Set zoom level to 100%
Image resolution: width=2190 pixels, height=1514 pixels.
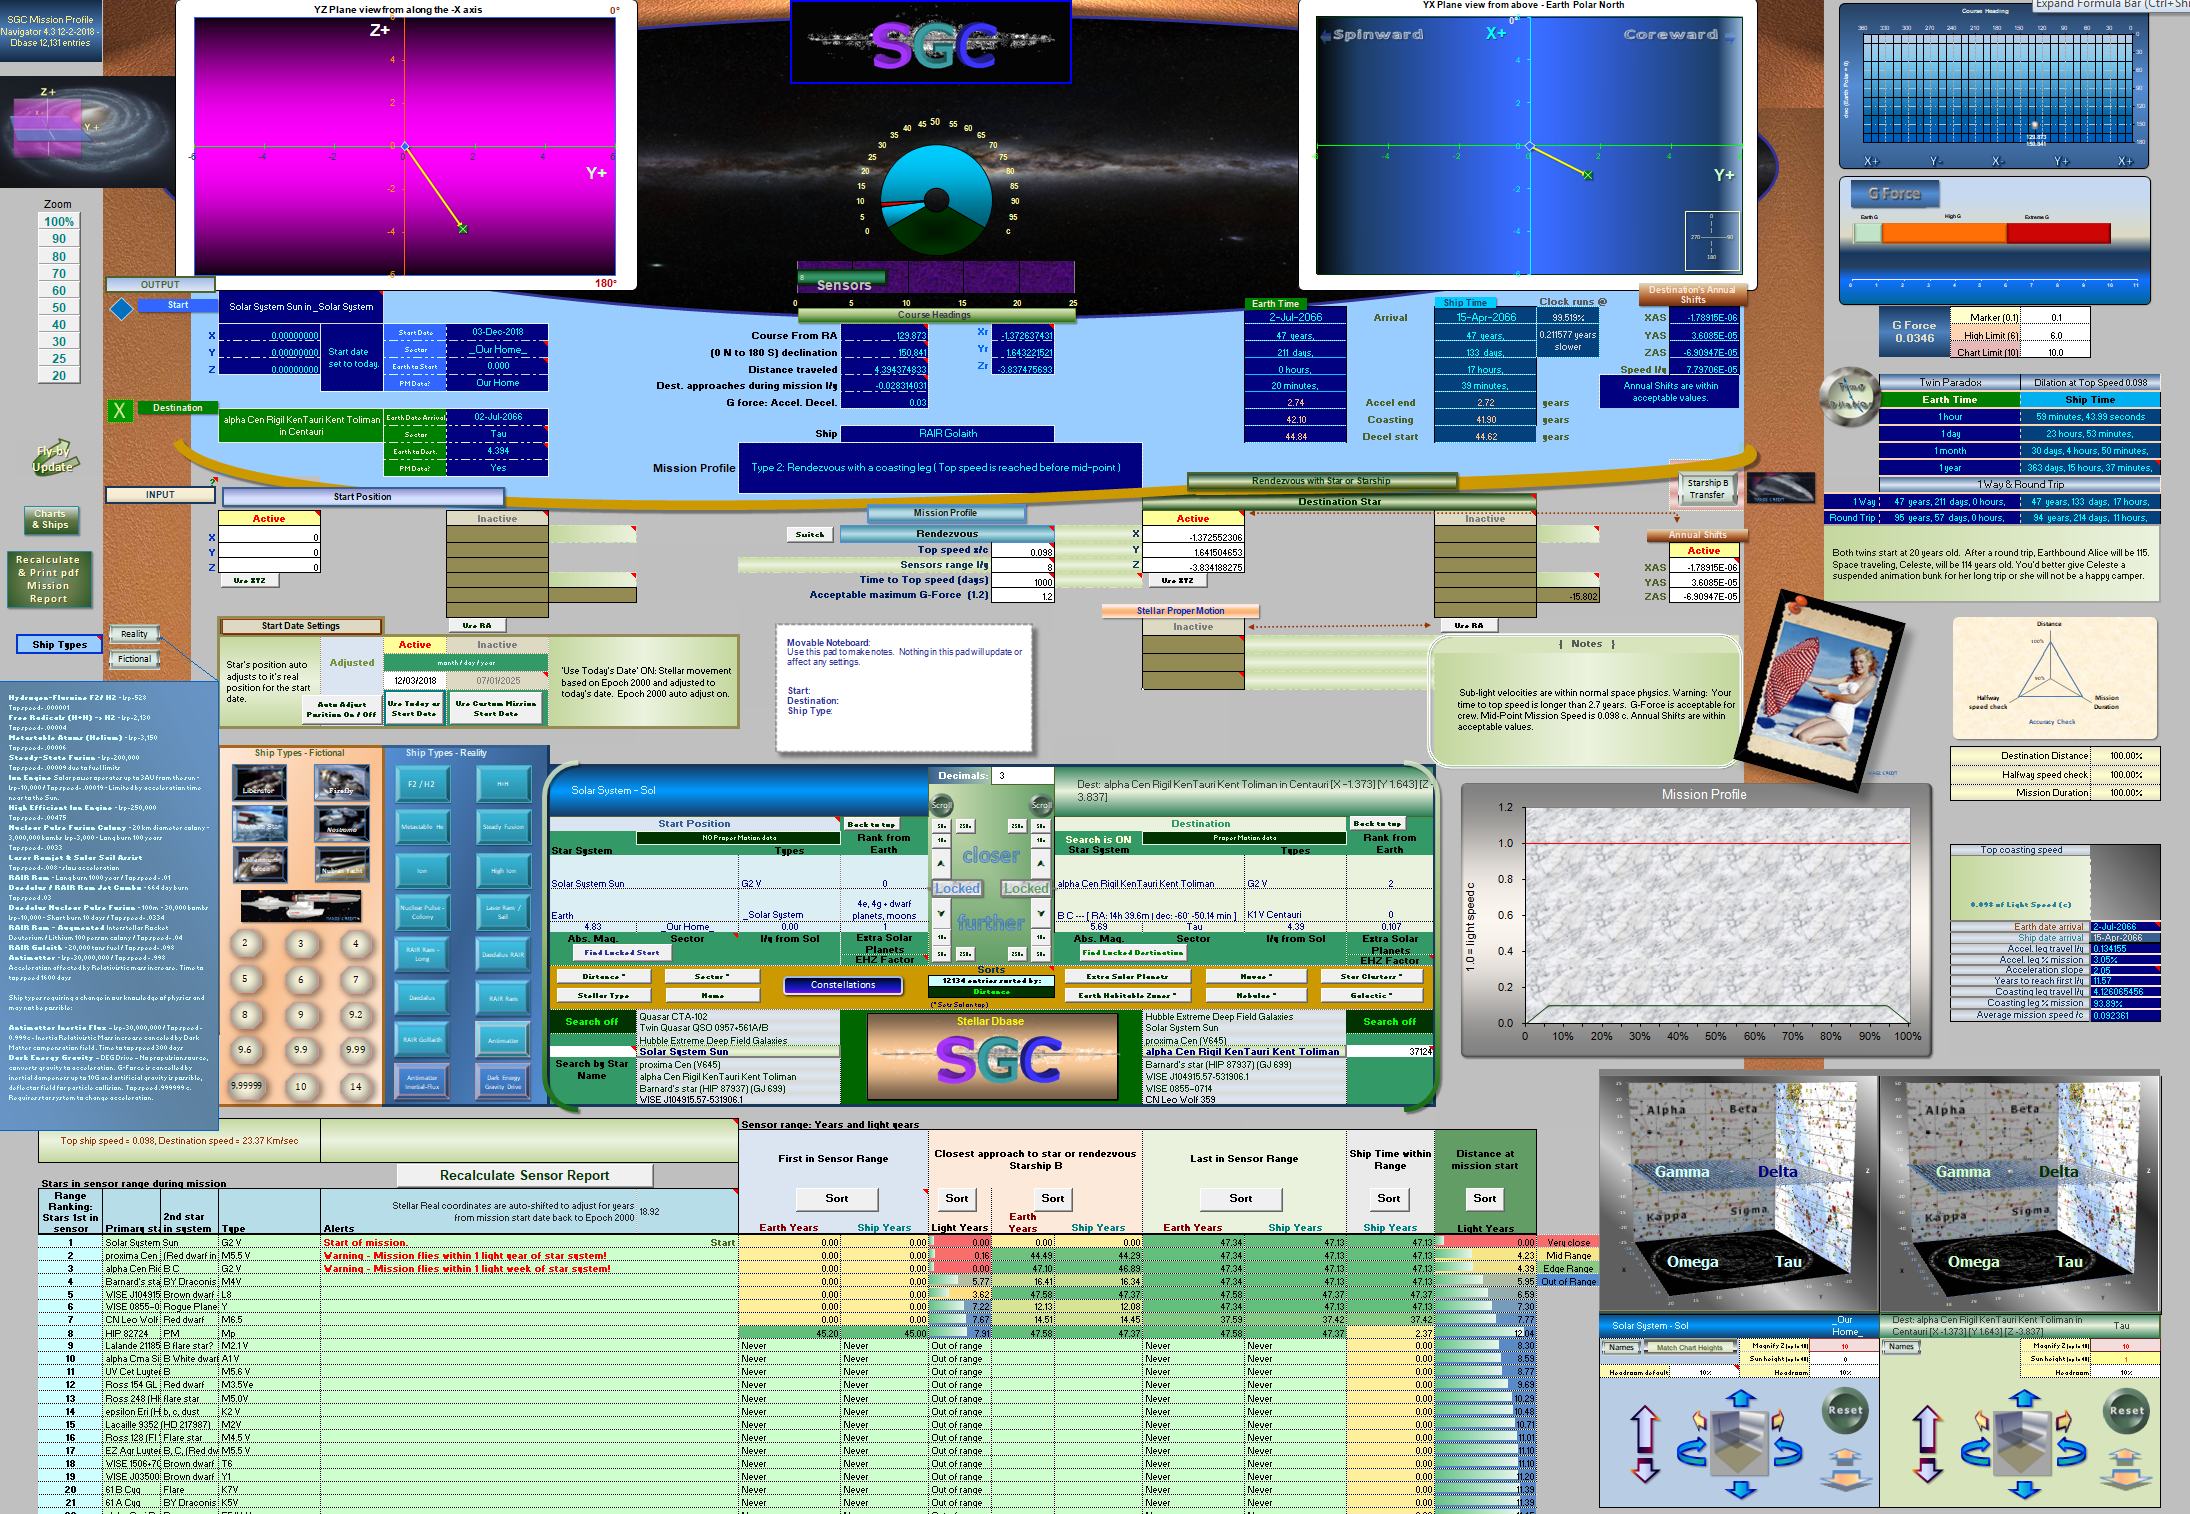(x=59, y=222)
